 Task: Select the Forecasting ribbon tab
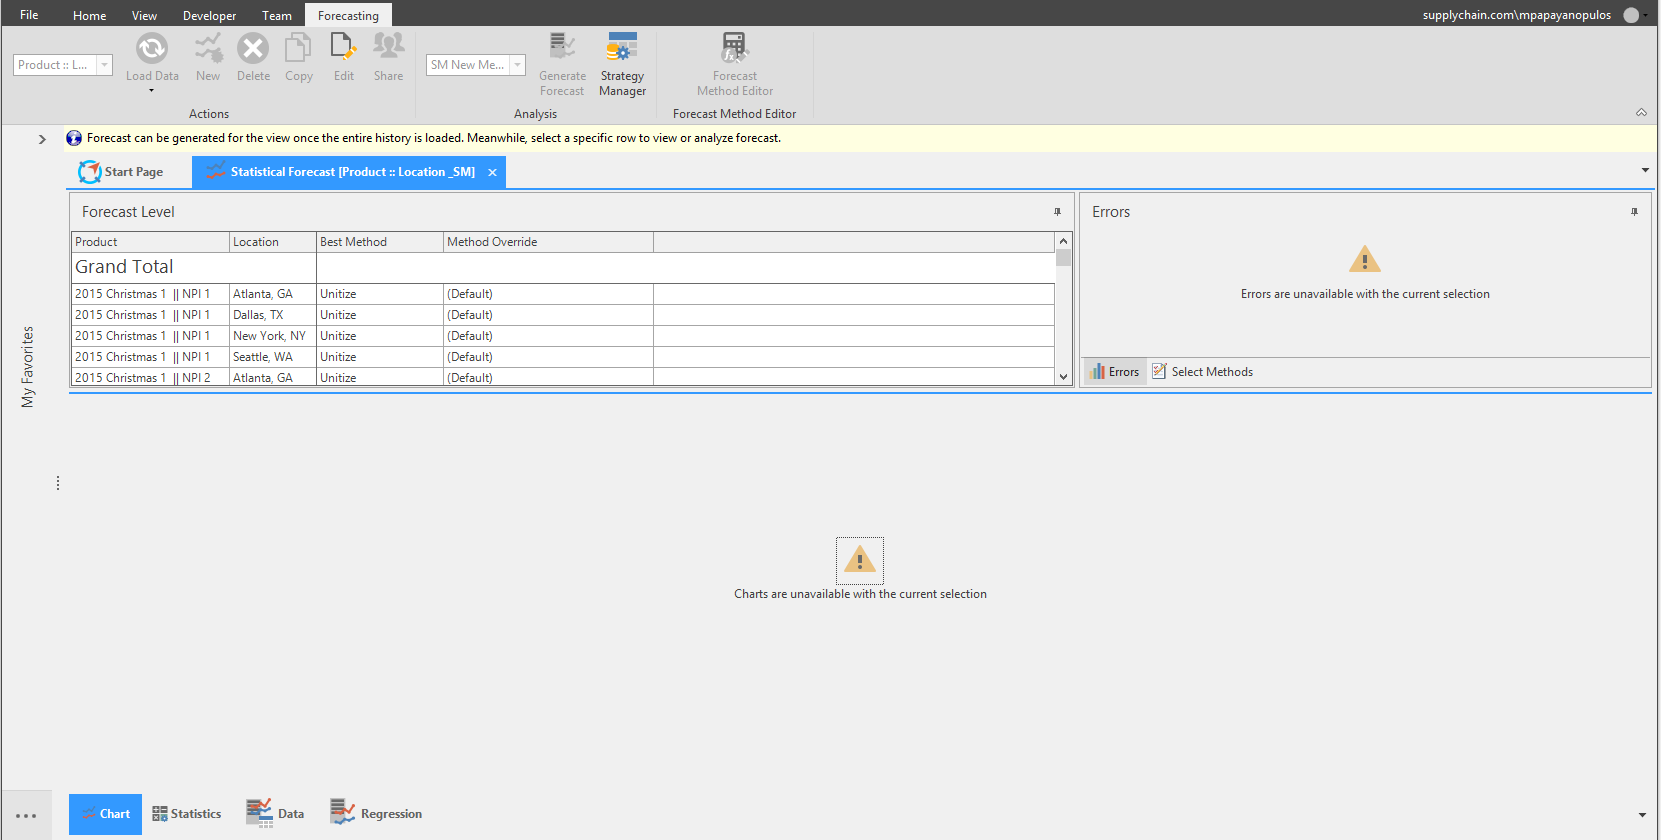(348, 15)
